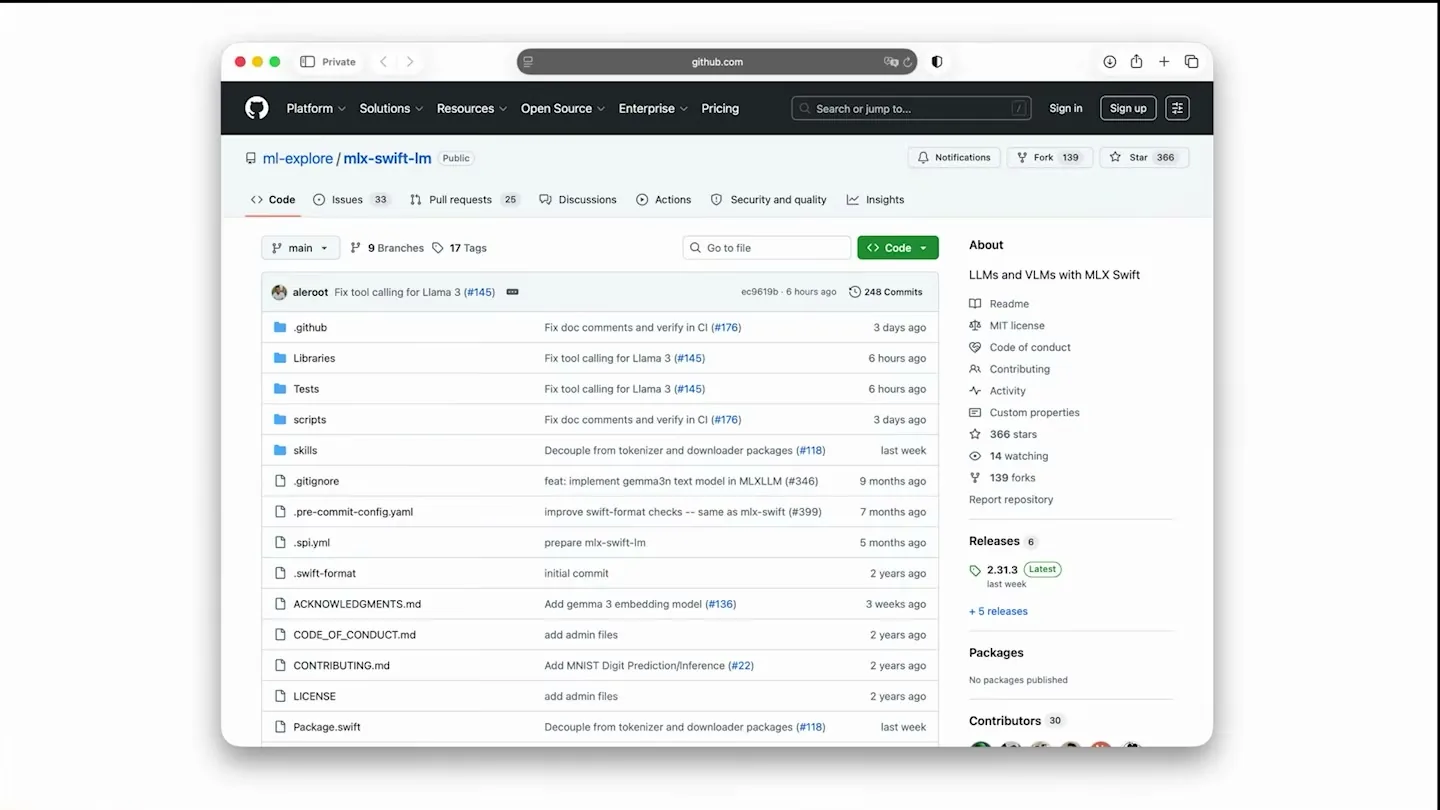The image size is (1440, 810).
Task: Open the .pre-commit-config.yaml file
Action: (x=353, y=512)
